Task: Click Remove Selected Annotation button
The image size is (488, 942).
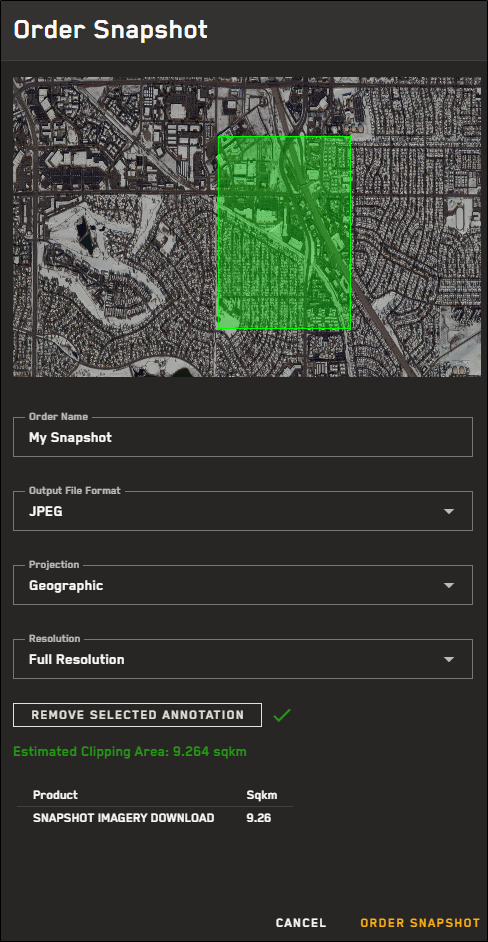Action: pyautogui.click(x=138, y=715)
